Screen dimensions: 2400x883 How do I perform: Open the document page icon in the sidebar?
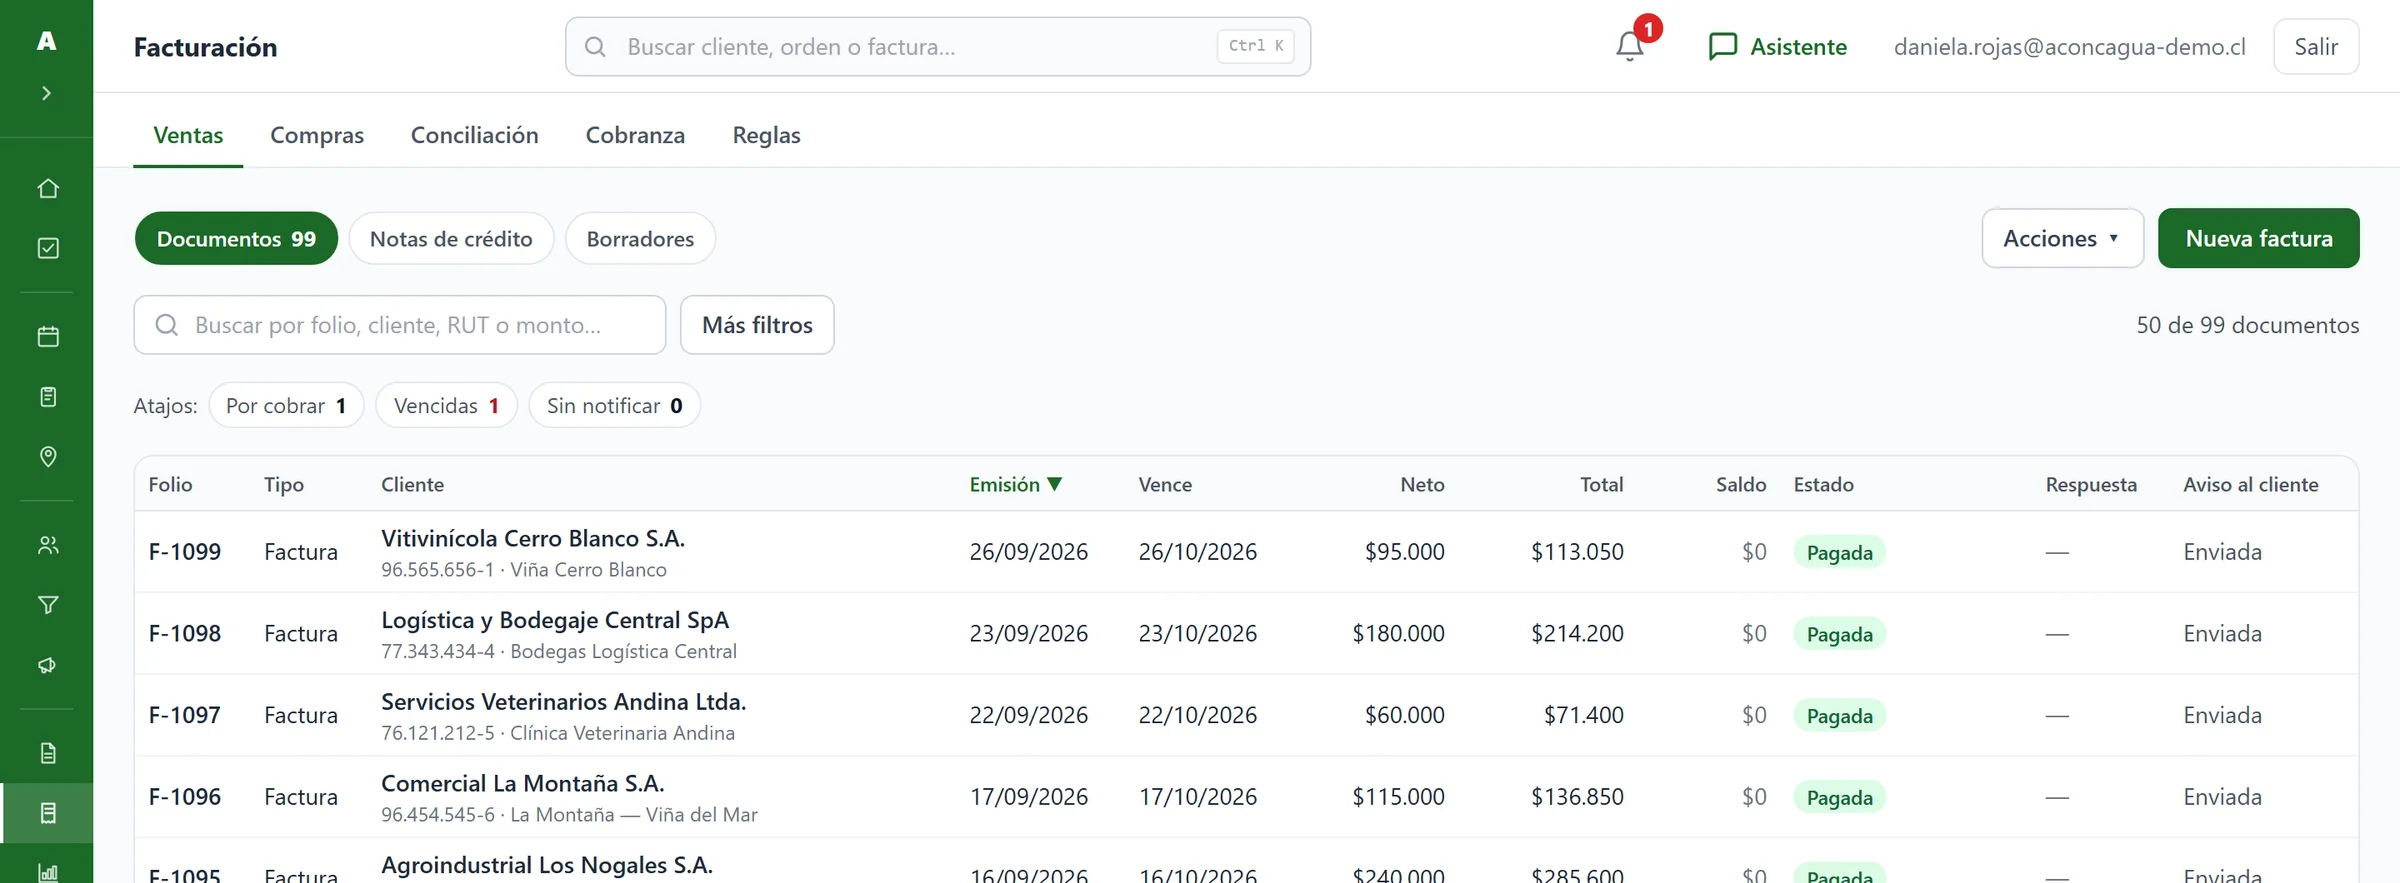click(47, 753)
